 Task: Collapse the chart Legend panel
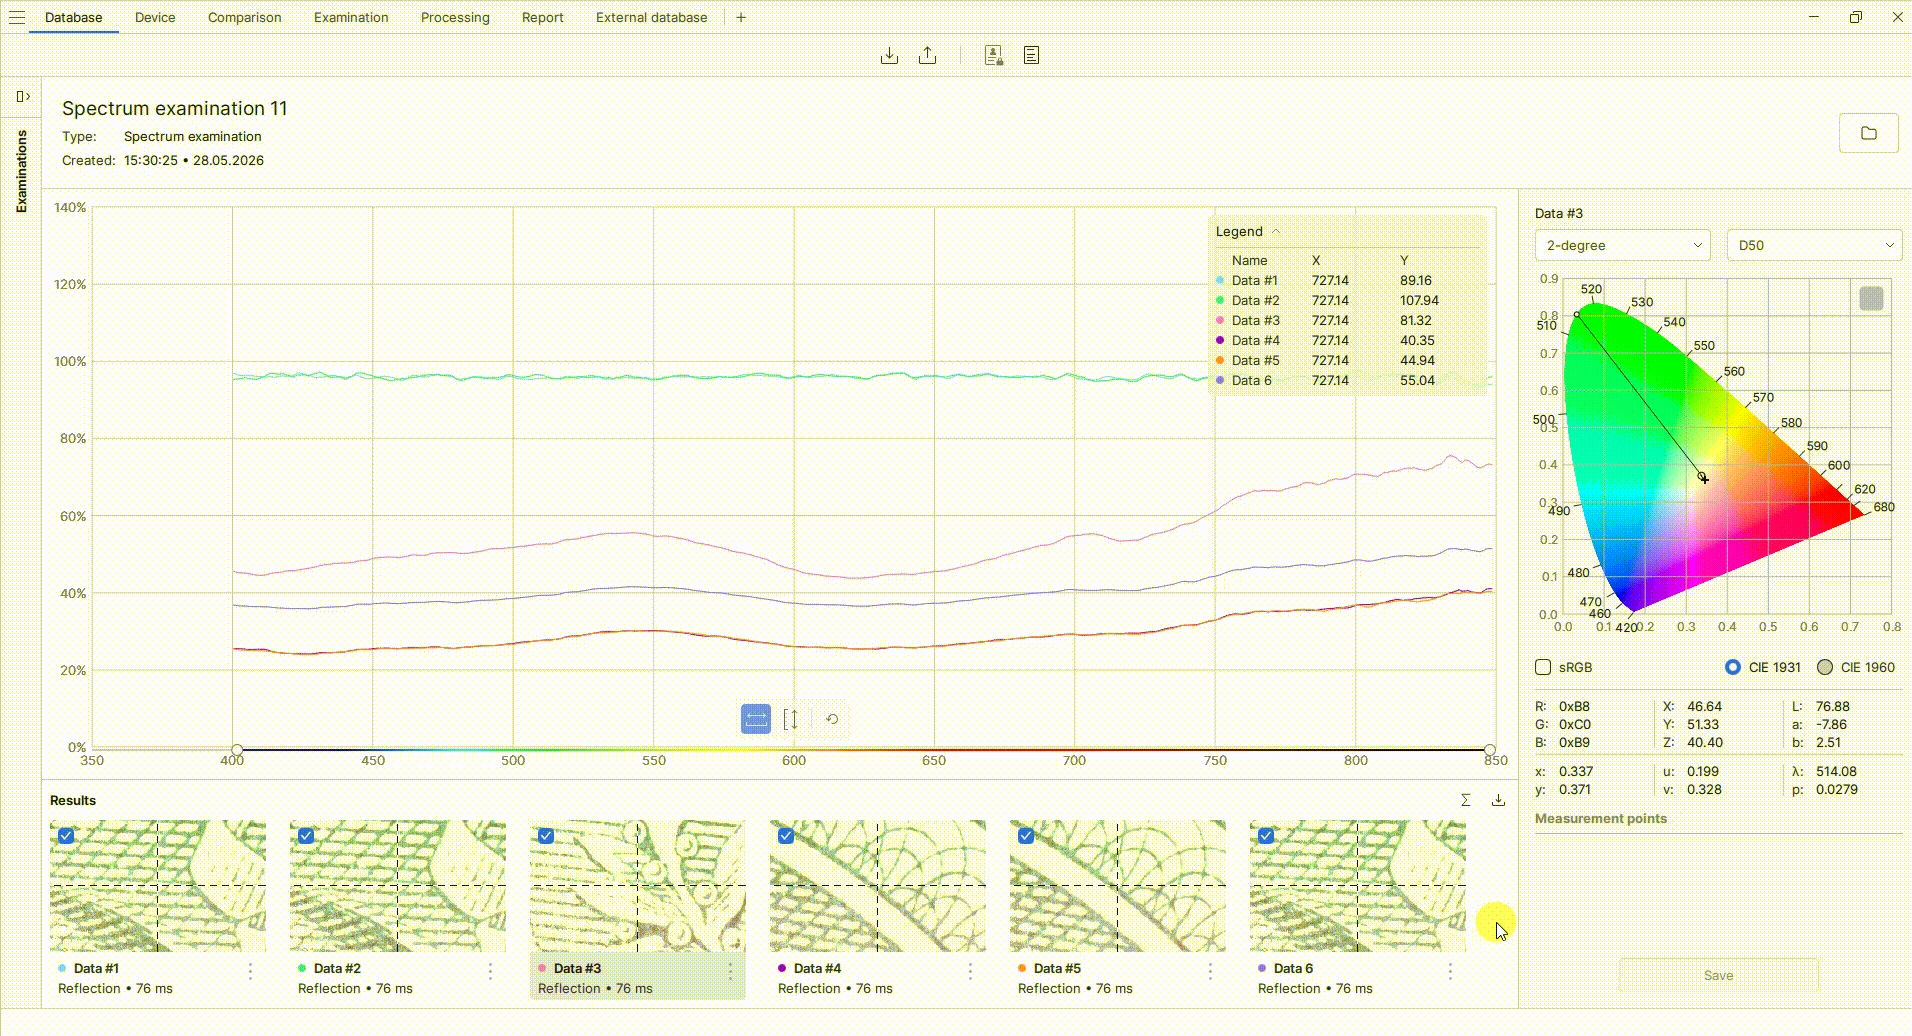pyautogui.click(x=1276, y=231)
